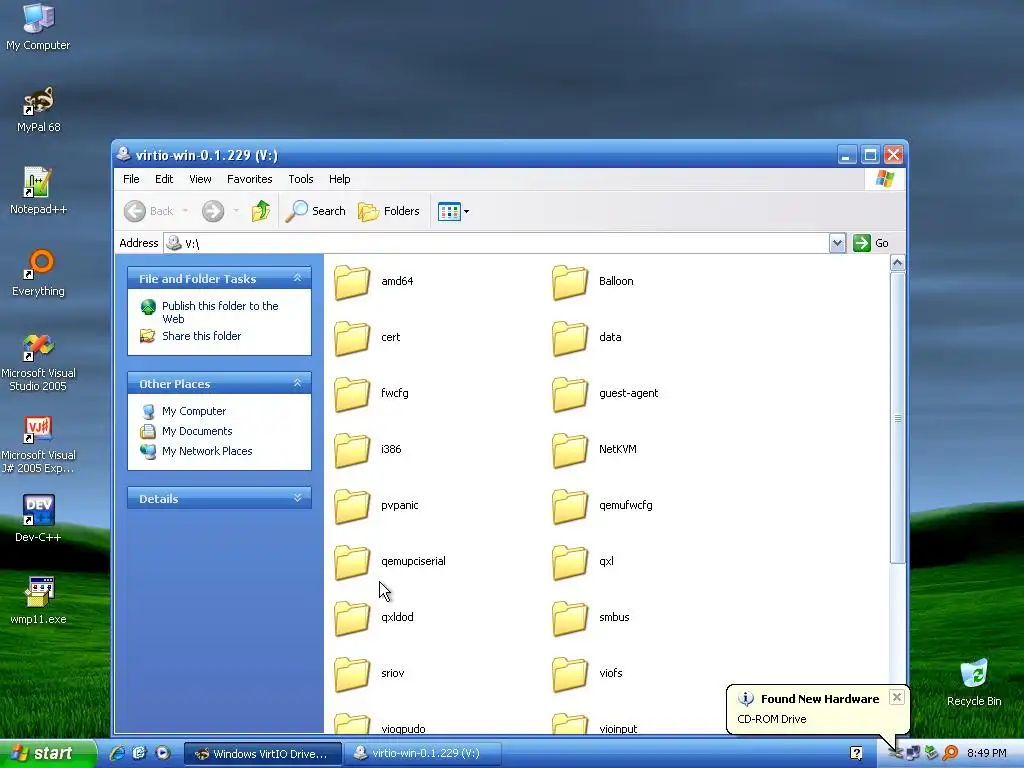Select the qxldod folder icon

(352, 618)
